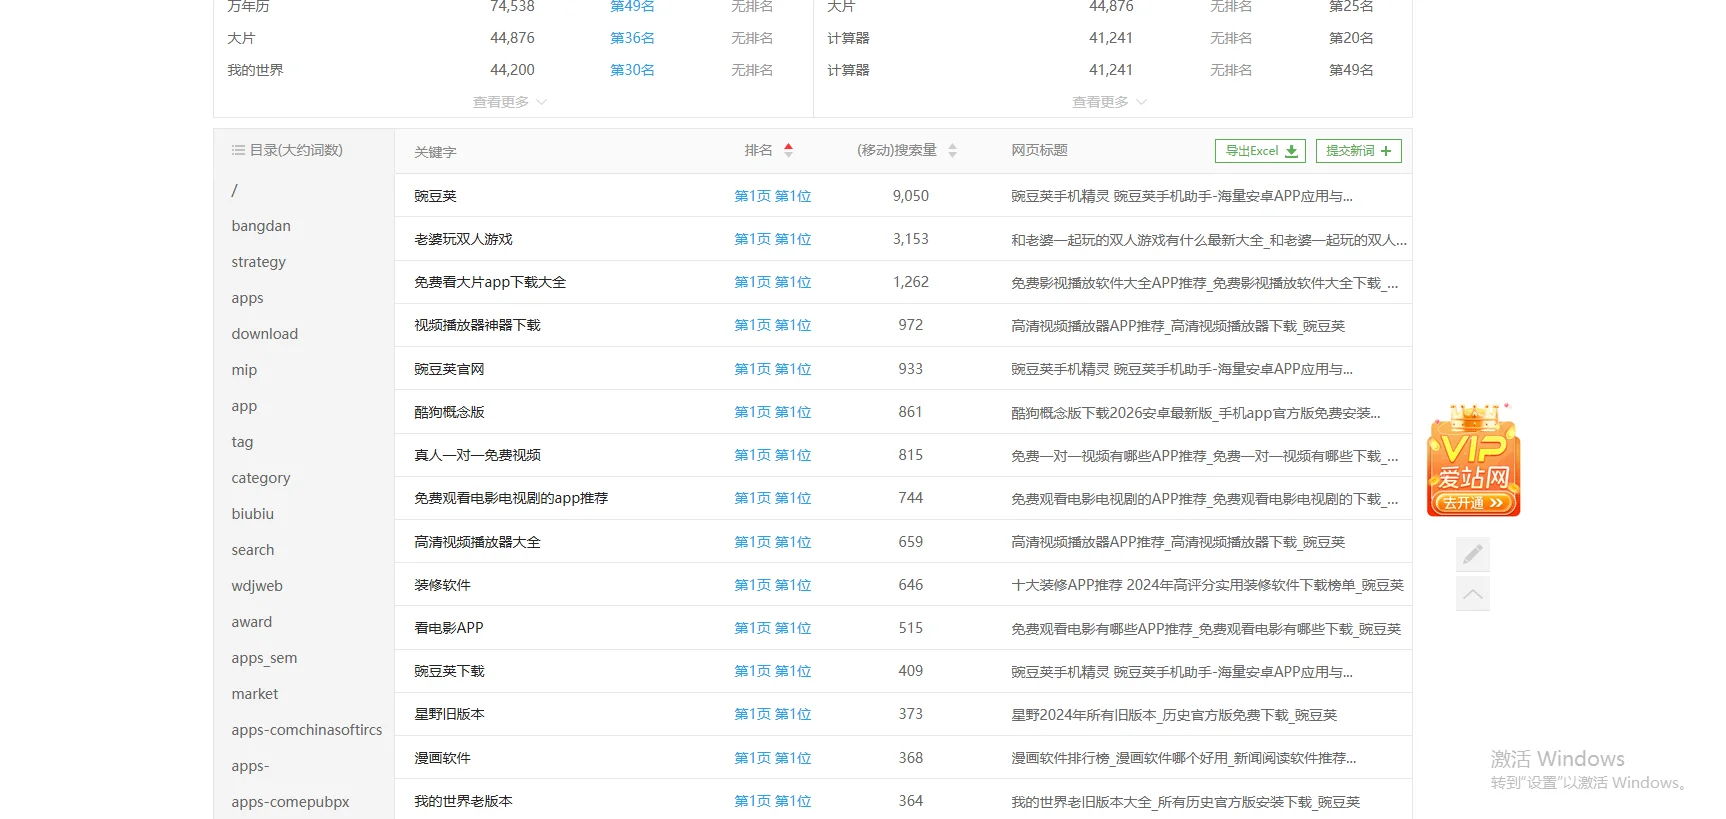
Task: Click the page title starting 和老婆一起玩的双人游戏
Action: (1209, 239)
